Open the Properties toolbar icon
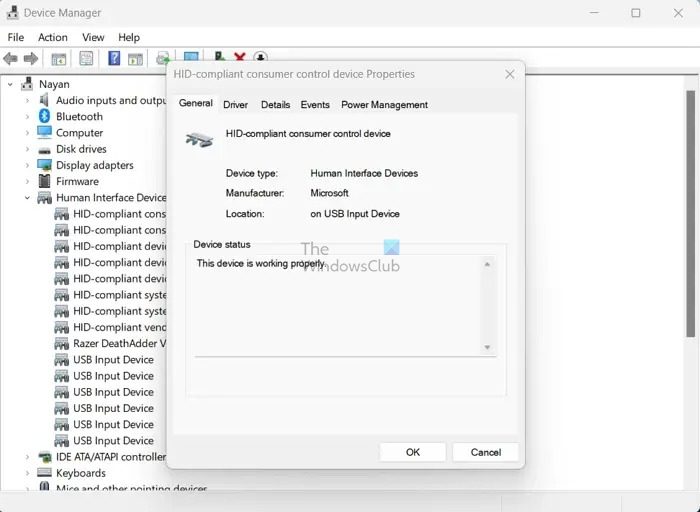Screen dimensions: 700x512 point(86,58)
